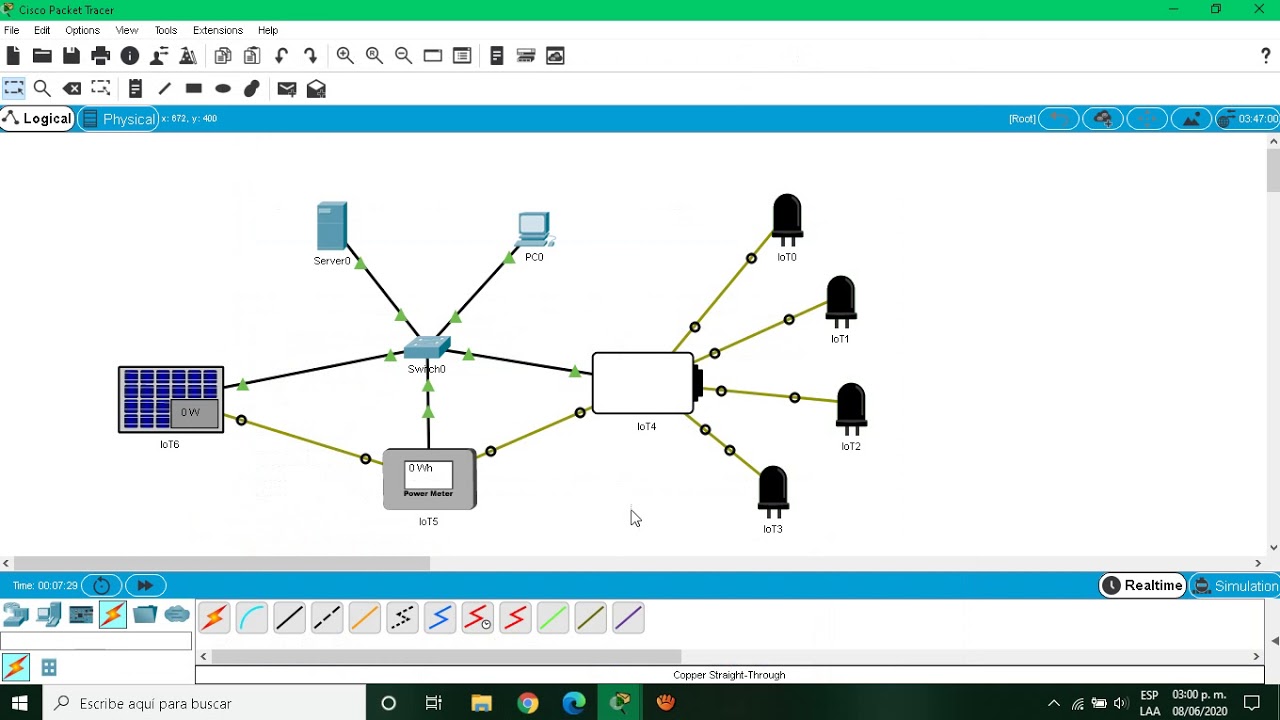Click the New file icon
Image resolution: width=1280 pixels, height=720 pixels.
[x=13, y=56]
